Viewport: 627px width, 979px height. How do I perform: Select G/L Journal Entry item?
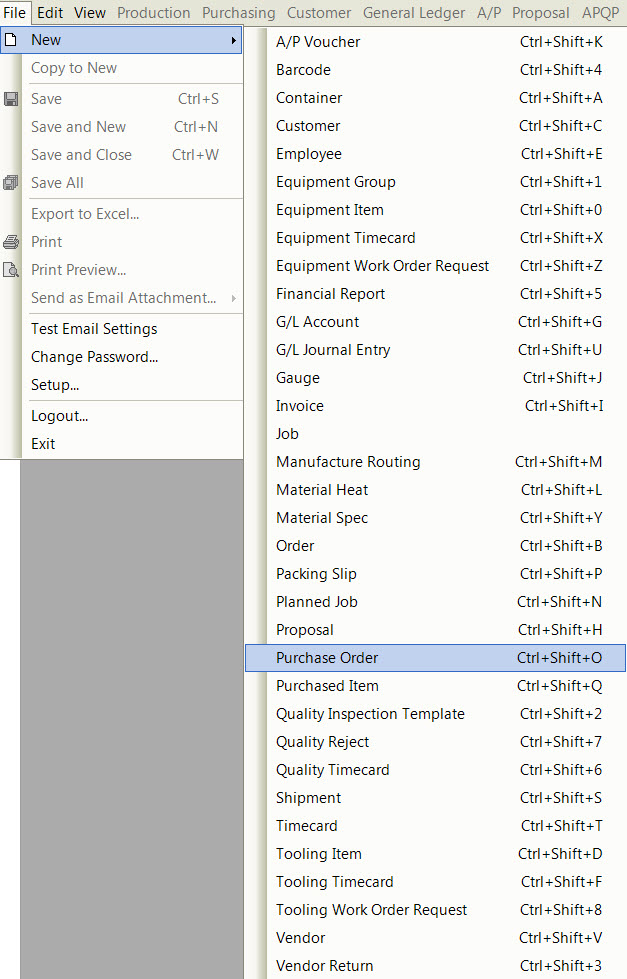click(333, 350)
